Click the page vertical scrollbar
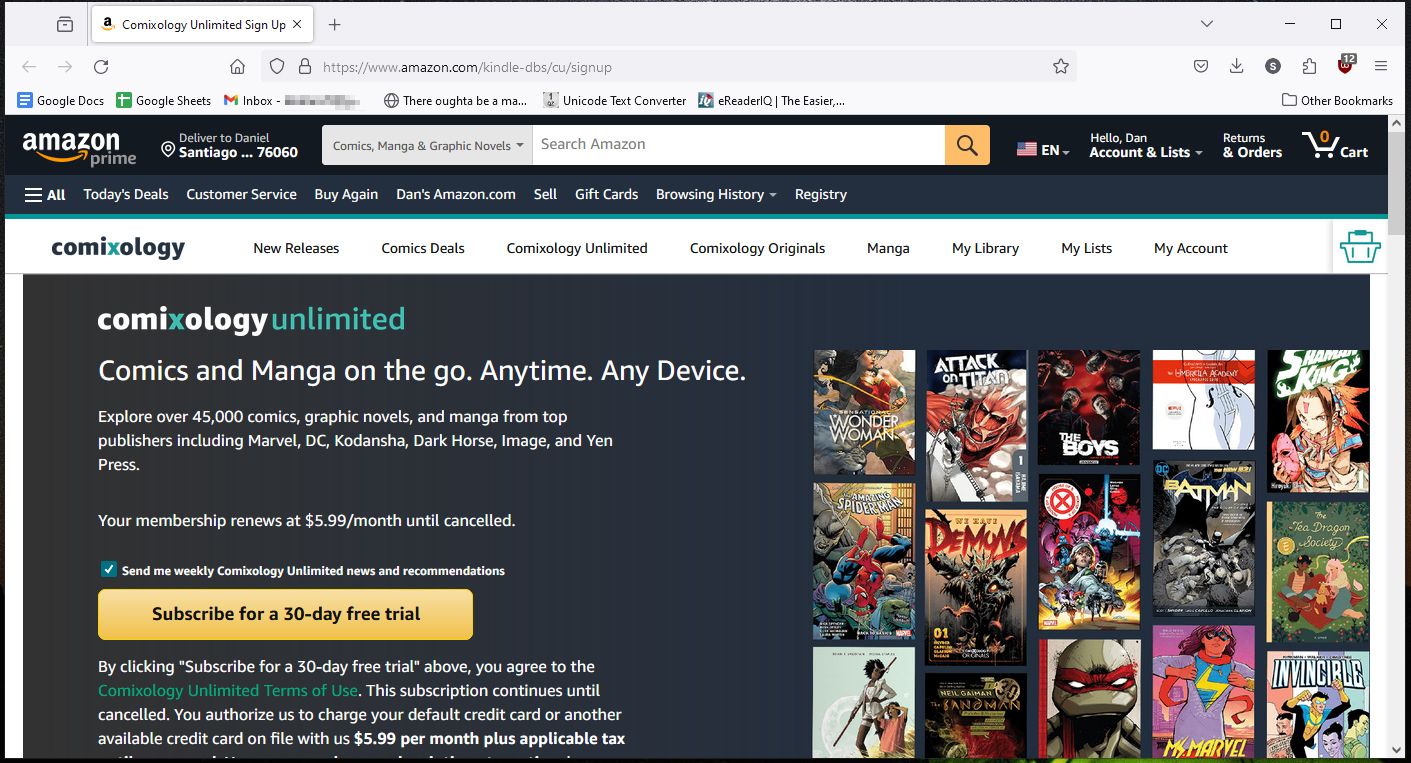The height and width of the screenshot is (763, 1411). [x=1398, y=436]
